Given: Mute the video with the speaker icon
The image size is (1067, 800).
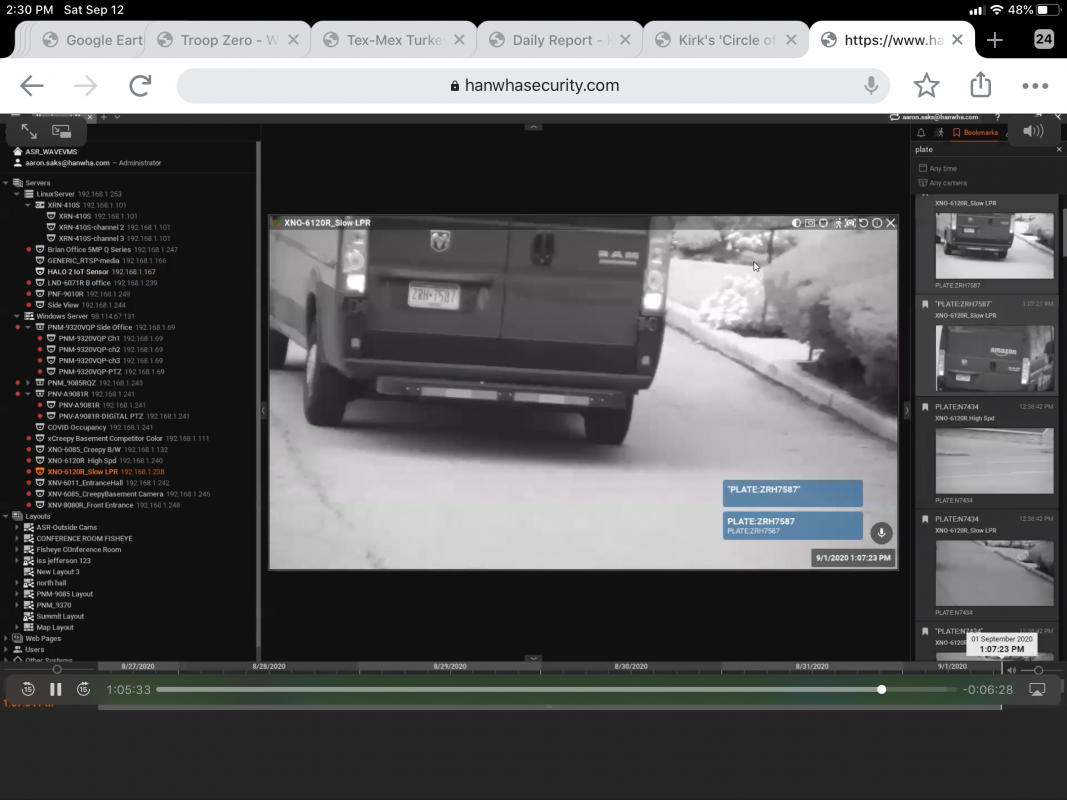Looking at the screenshot, I should tap(1033, 131).
